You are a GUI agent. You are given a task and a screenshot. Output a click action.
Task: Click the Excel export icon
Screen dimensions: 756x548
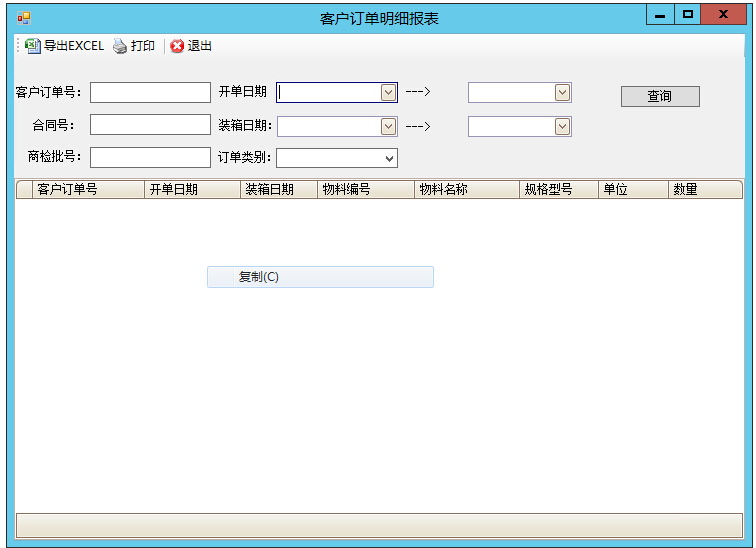33,46
